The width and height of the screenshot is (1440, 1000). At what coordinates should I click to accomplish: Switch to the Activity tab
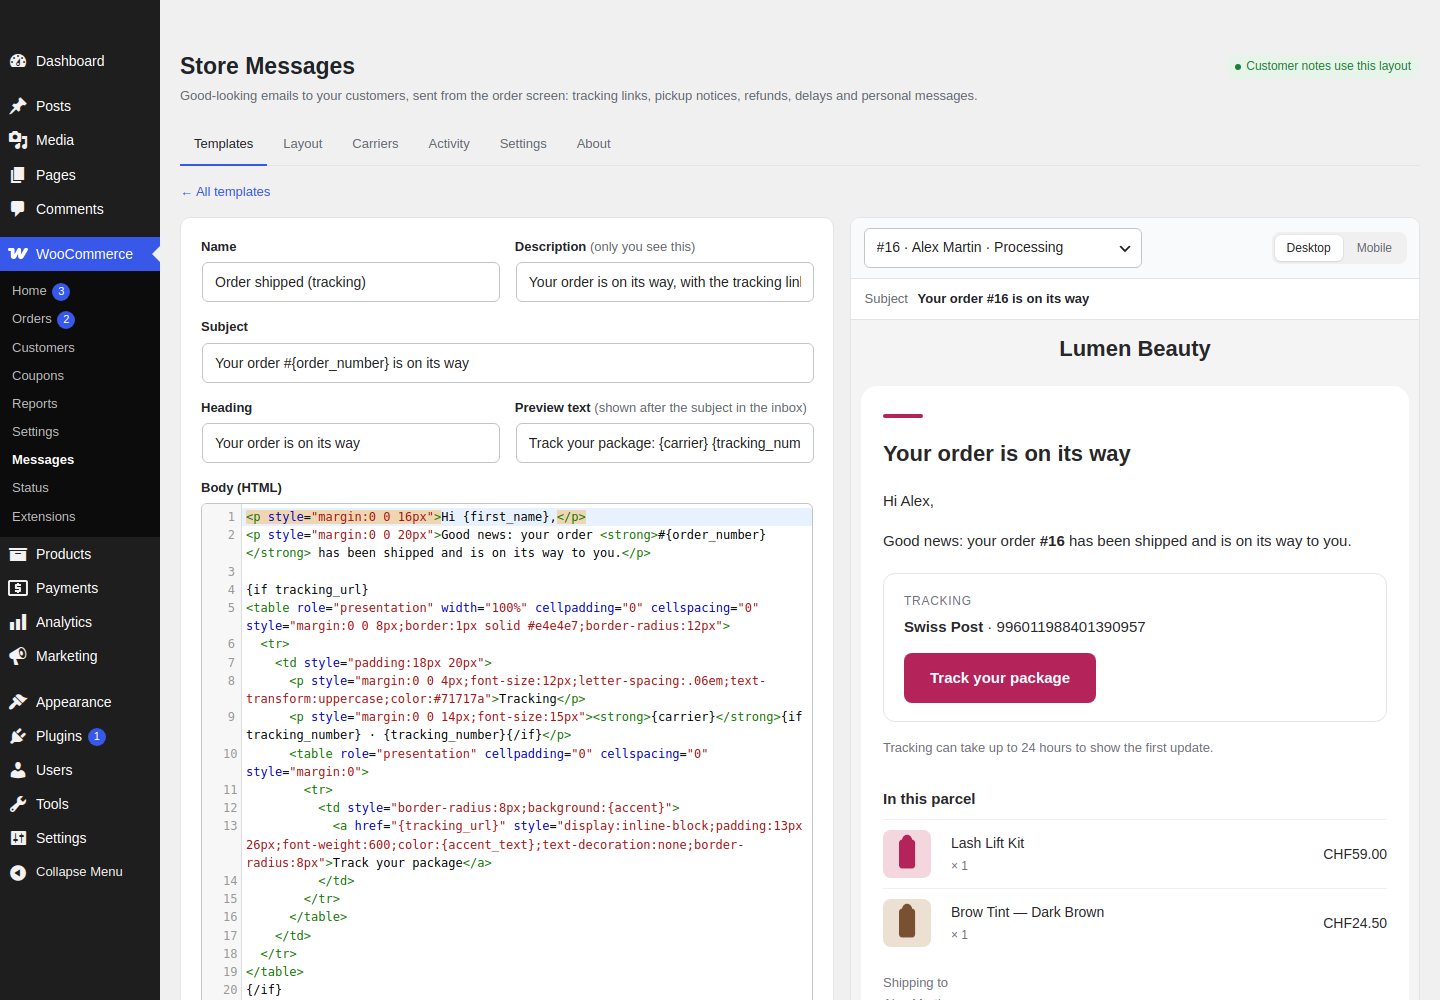[x=449, y=144]
